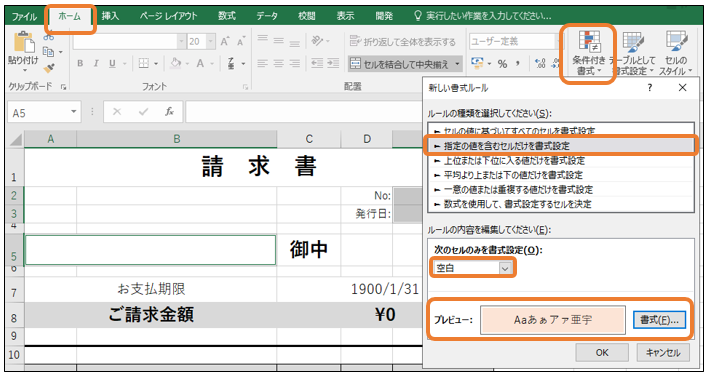Click the dialog help question mark
Viewport: 708px width, 378px height.
[x=650, y=88]
